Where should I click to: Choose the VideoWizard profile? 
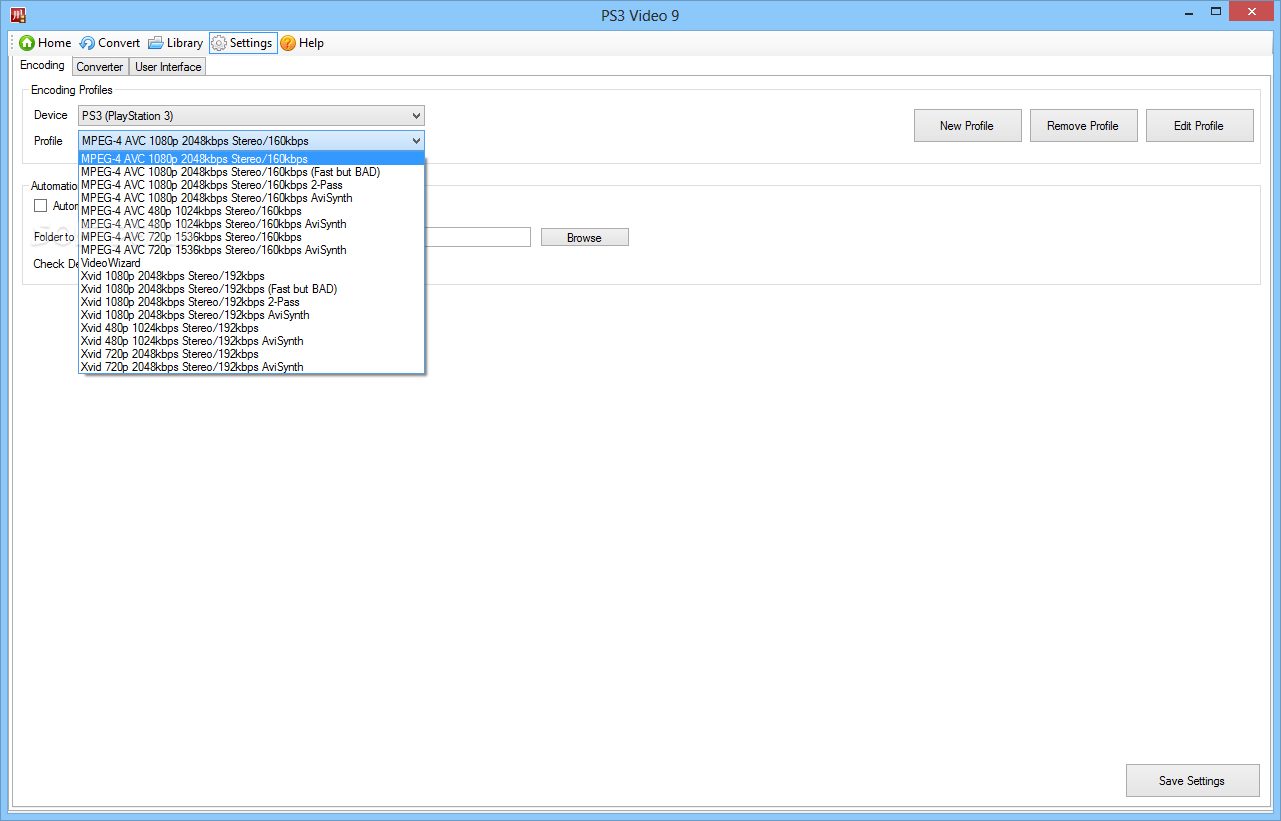[x=251, y=263]
